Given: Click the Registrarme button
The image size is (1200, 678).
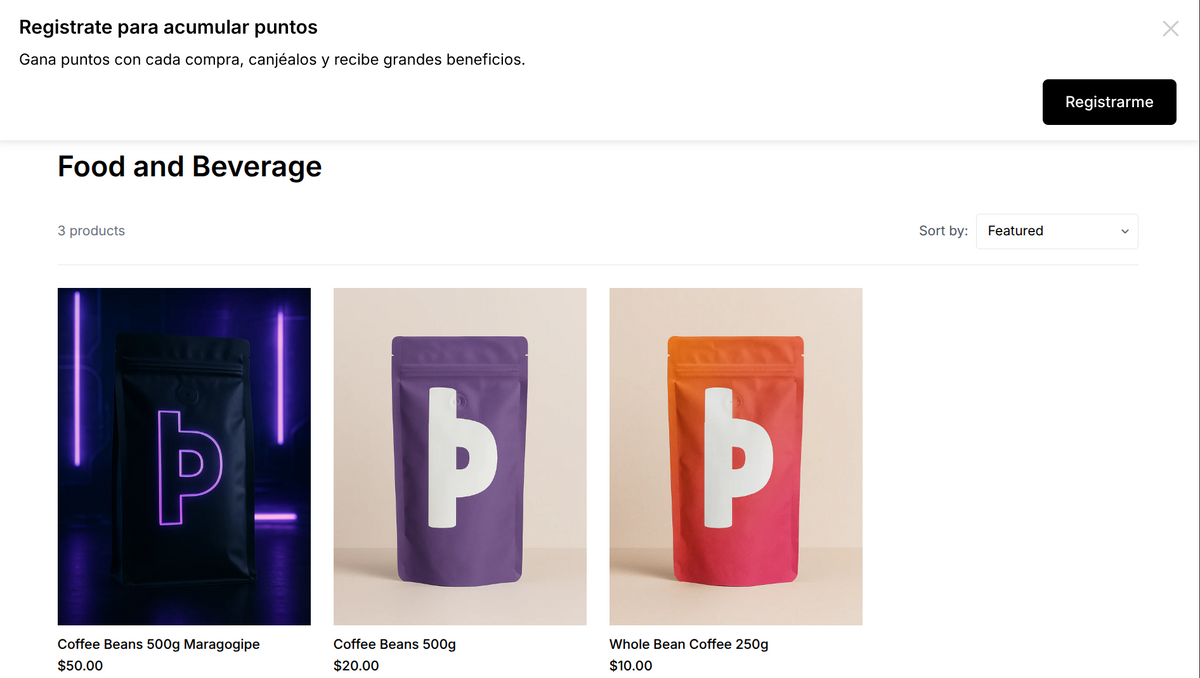Looking at the screenshot, I should point(1109,102).
